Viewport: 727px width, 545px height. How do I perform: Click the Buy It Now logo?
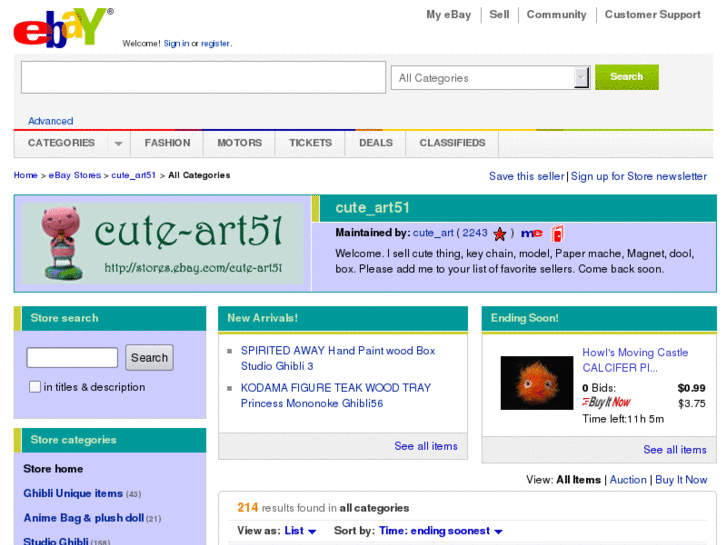[x=606, y=402]
